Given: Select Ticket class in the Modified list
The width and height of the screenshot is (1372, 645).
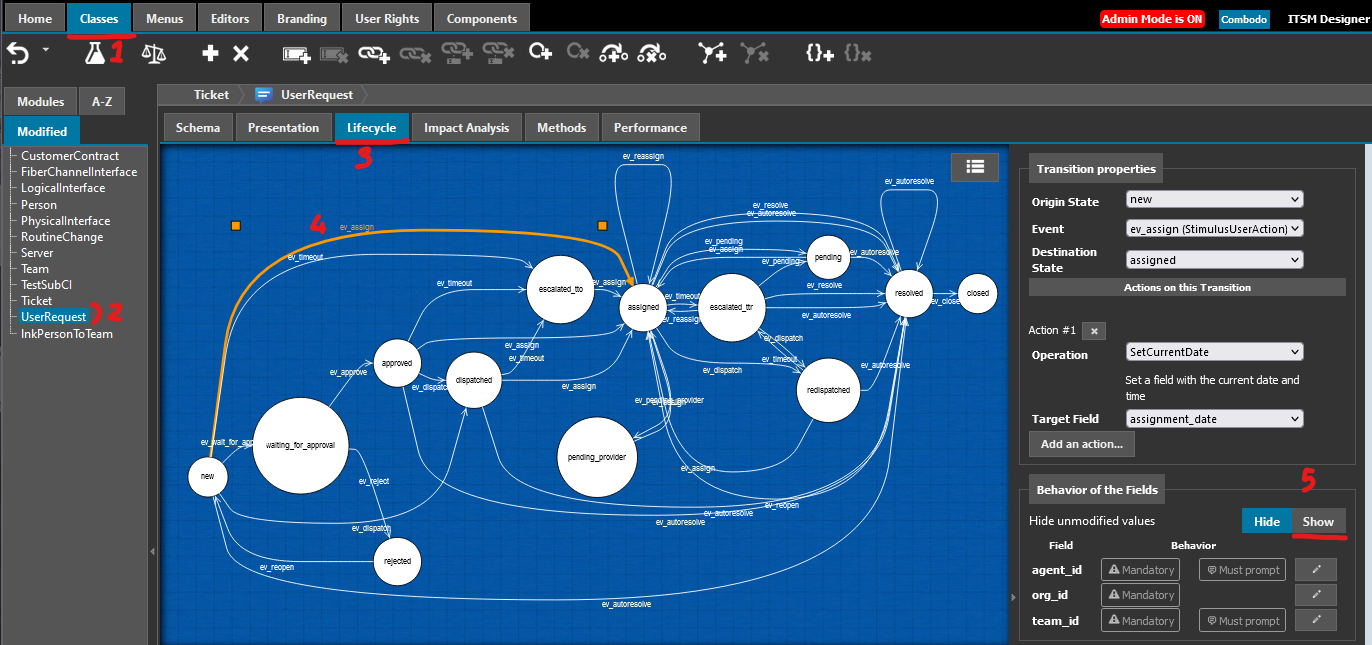Looking at the screenshot, I should coord(37,301).
